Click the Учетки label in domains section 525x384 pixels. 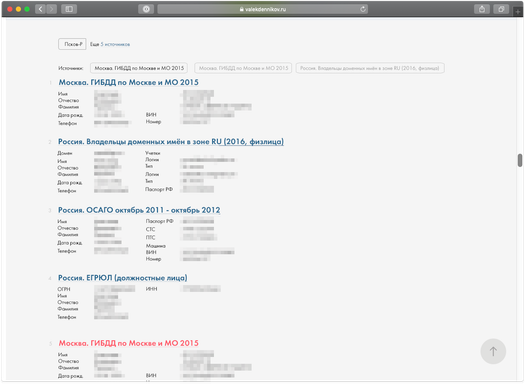153,153
